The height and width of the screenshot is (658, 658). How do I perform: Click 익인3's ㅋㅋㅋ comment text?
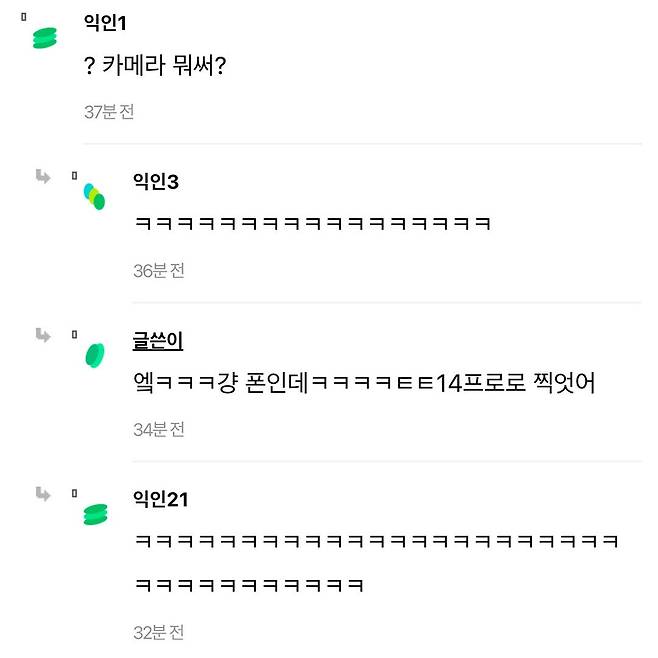point(312,225)
